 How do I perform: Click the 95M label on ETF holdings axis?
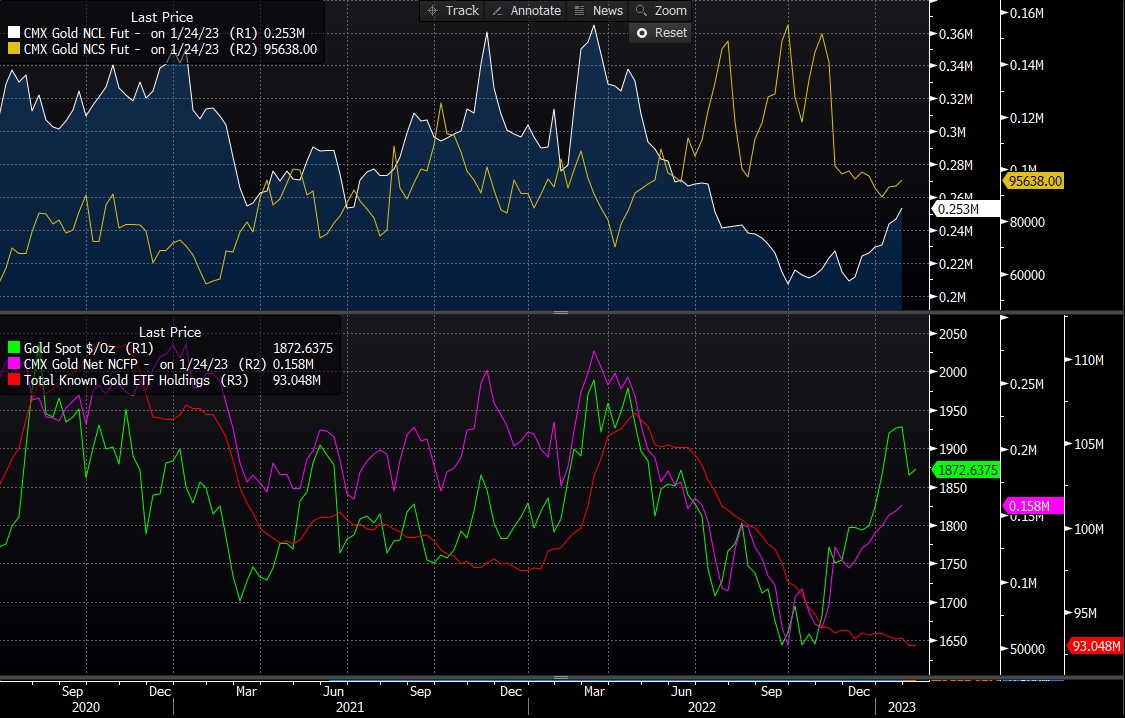(x=1085, y=613)
